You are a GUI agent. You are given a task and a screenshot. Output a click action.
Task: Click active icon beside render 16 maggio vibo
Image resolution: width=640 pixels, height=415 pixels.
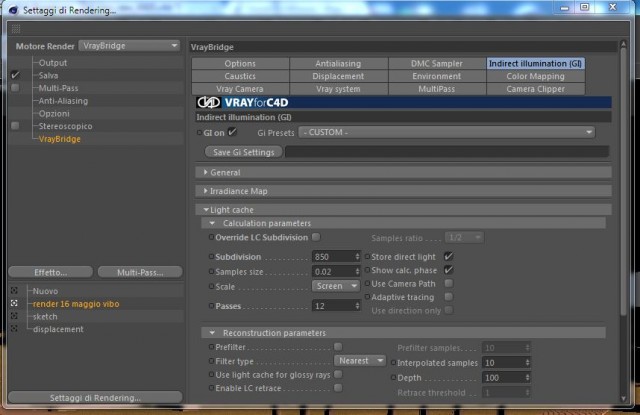click(14, 303)
